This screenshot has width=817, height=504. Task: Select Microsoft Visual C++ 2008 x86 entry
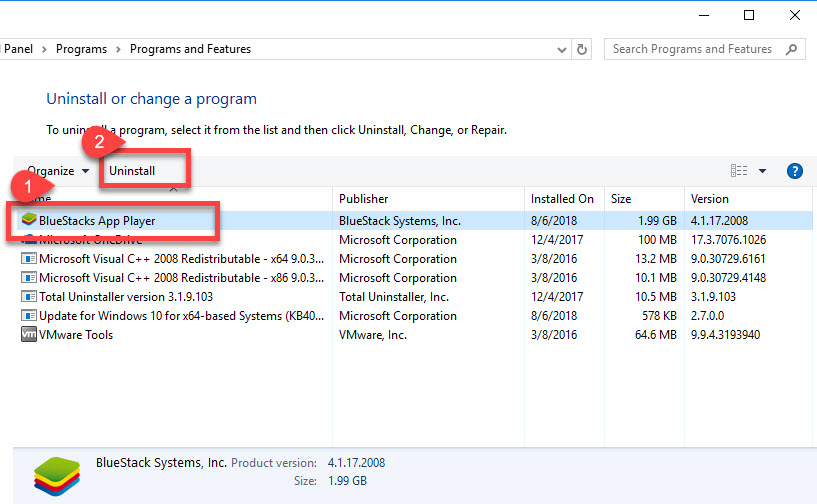(181, 278)
